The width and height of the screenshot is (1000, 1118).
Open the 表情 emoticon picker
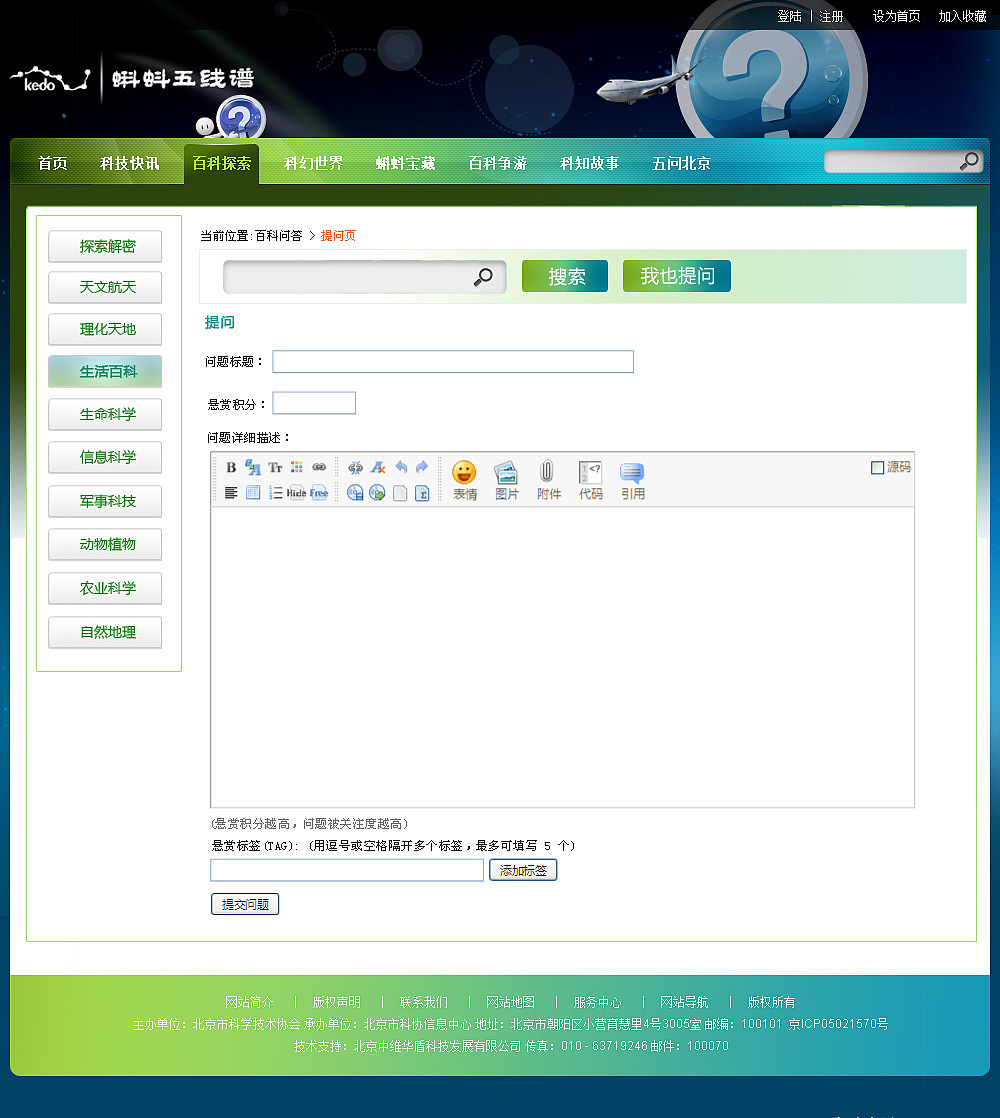click(x=464, y=480)
